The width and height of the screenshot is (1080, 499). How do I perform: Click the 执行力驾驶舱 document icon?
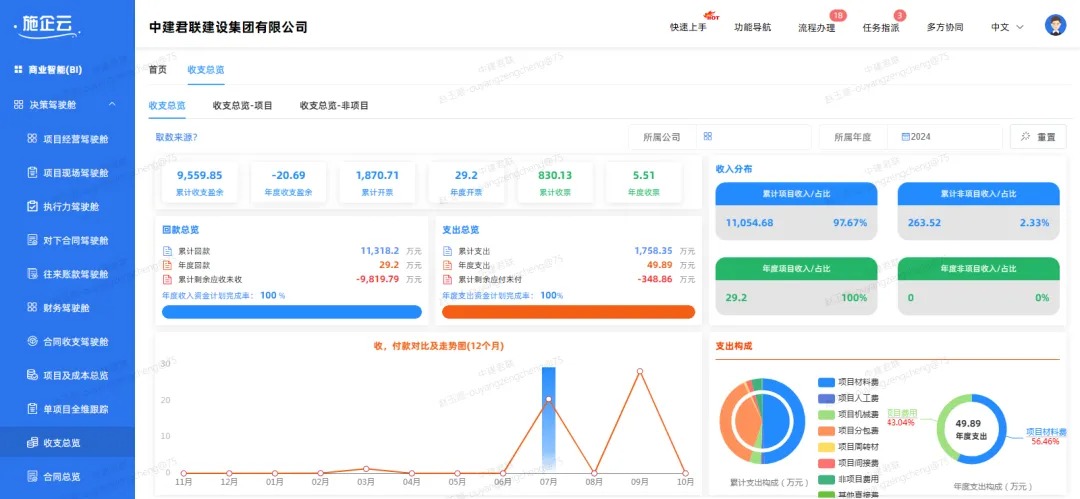[x=33, y=207]
